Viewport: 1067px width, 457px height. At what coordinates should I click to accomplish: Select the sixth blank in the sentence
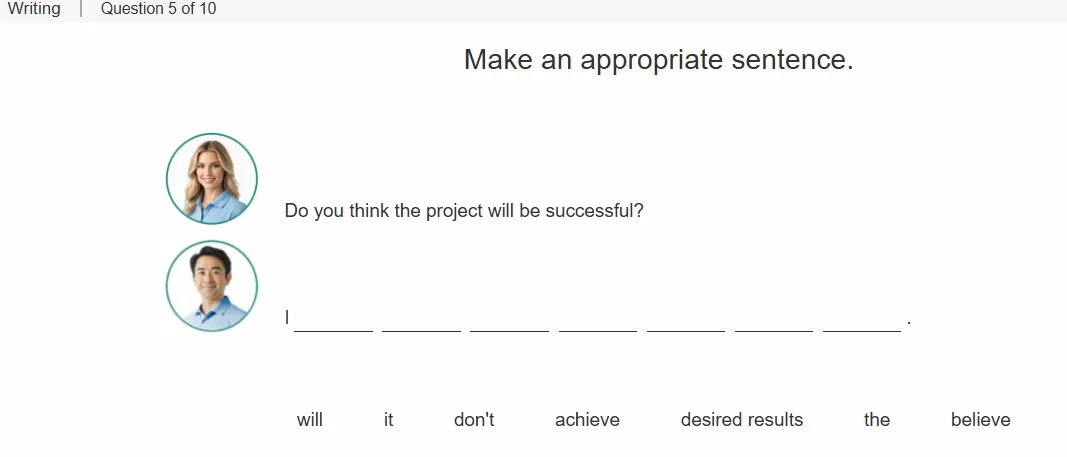click(x=774, y=321)
